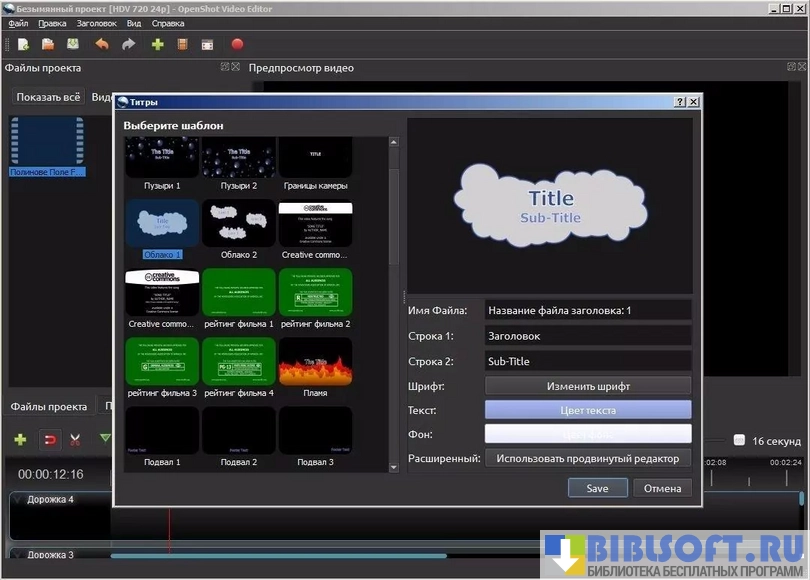Click the Redo arrow icon
810x580 pixels.
pyautogui.click(x=128, y=44)
